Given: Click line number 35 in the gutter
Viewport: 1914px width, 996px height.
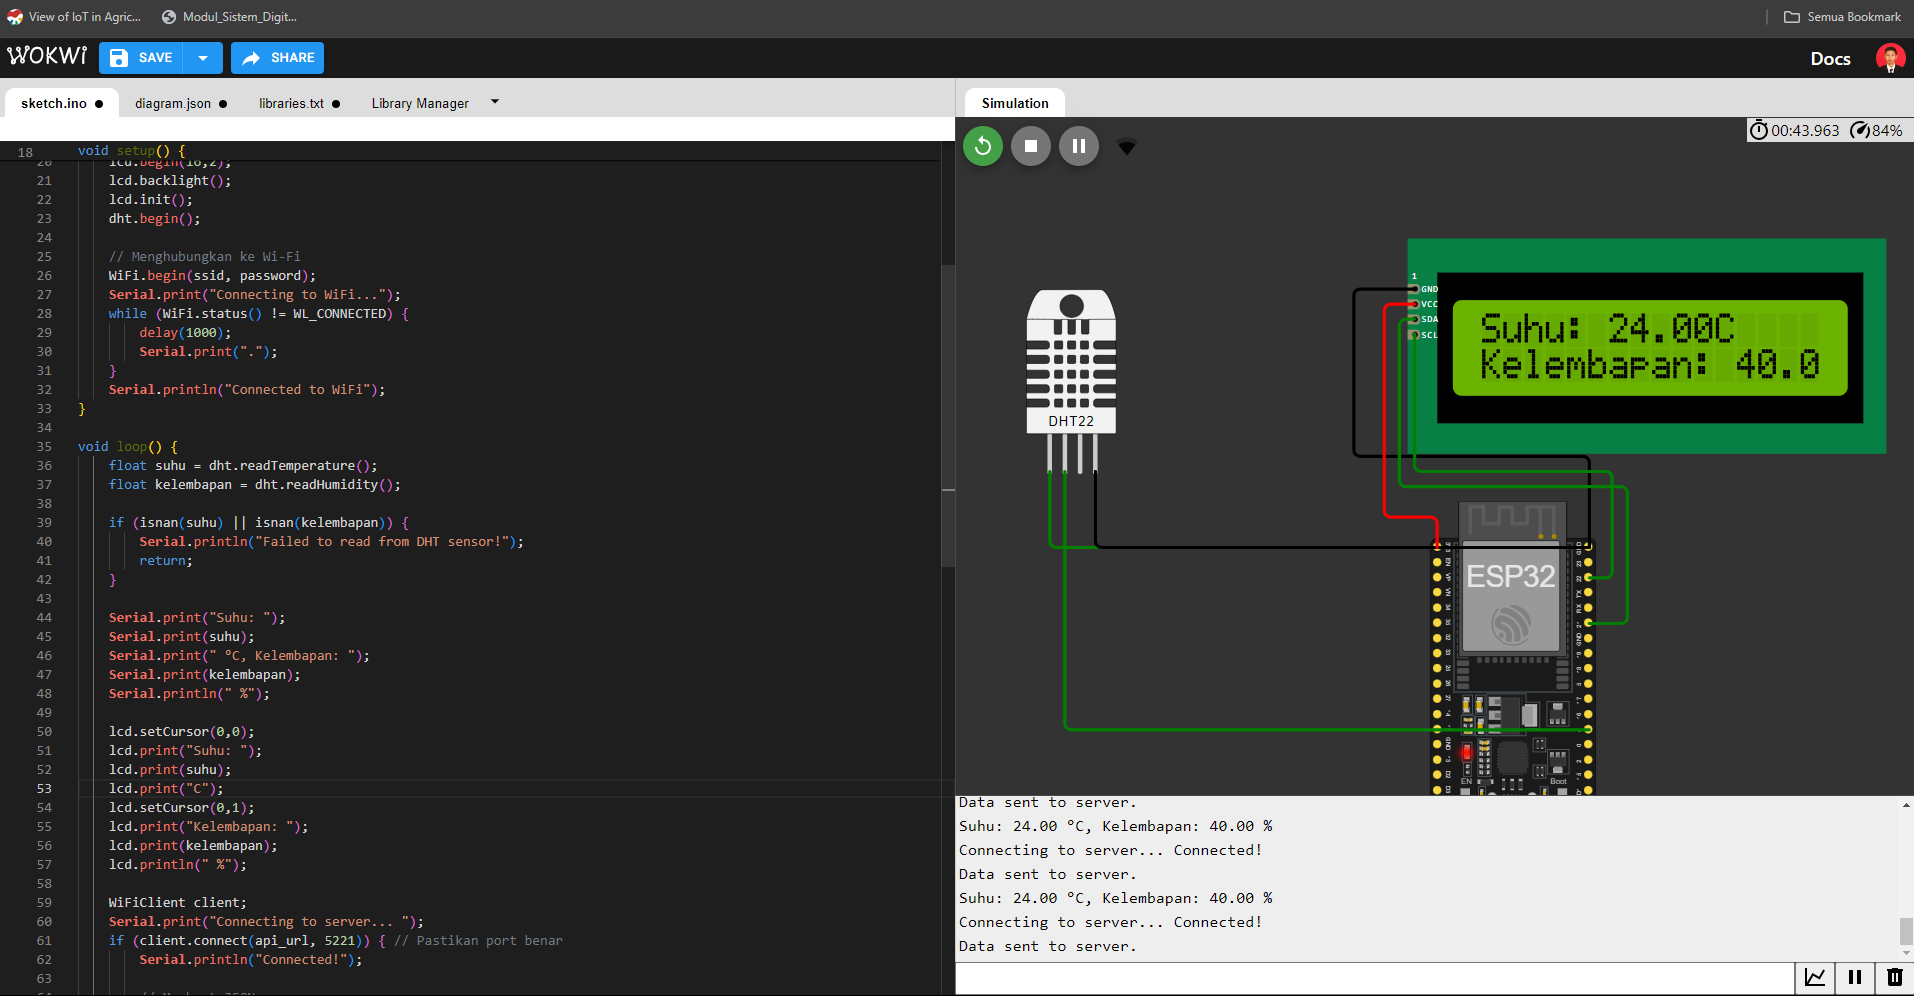Looking at the screenshot, I should click(x=44, y=446).
